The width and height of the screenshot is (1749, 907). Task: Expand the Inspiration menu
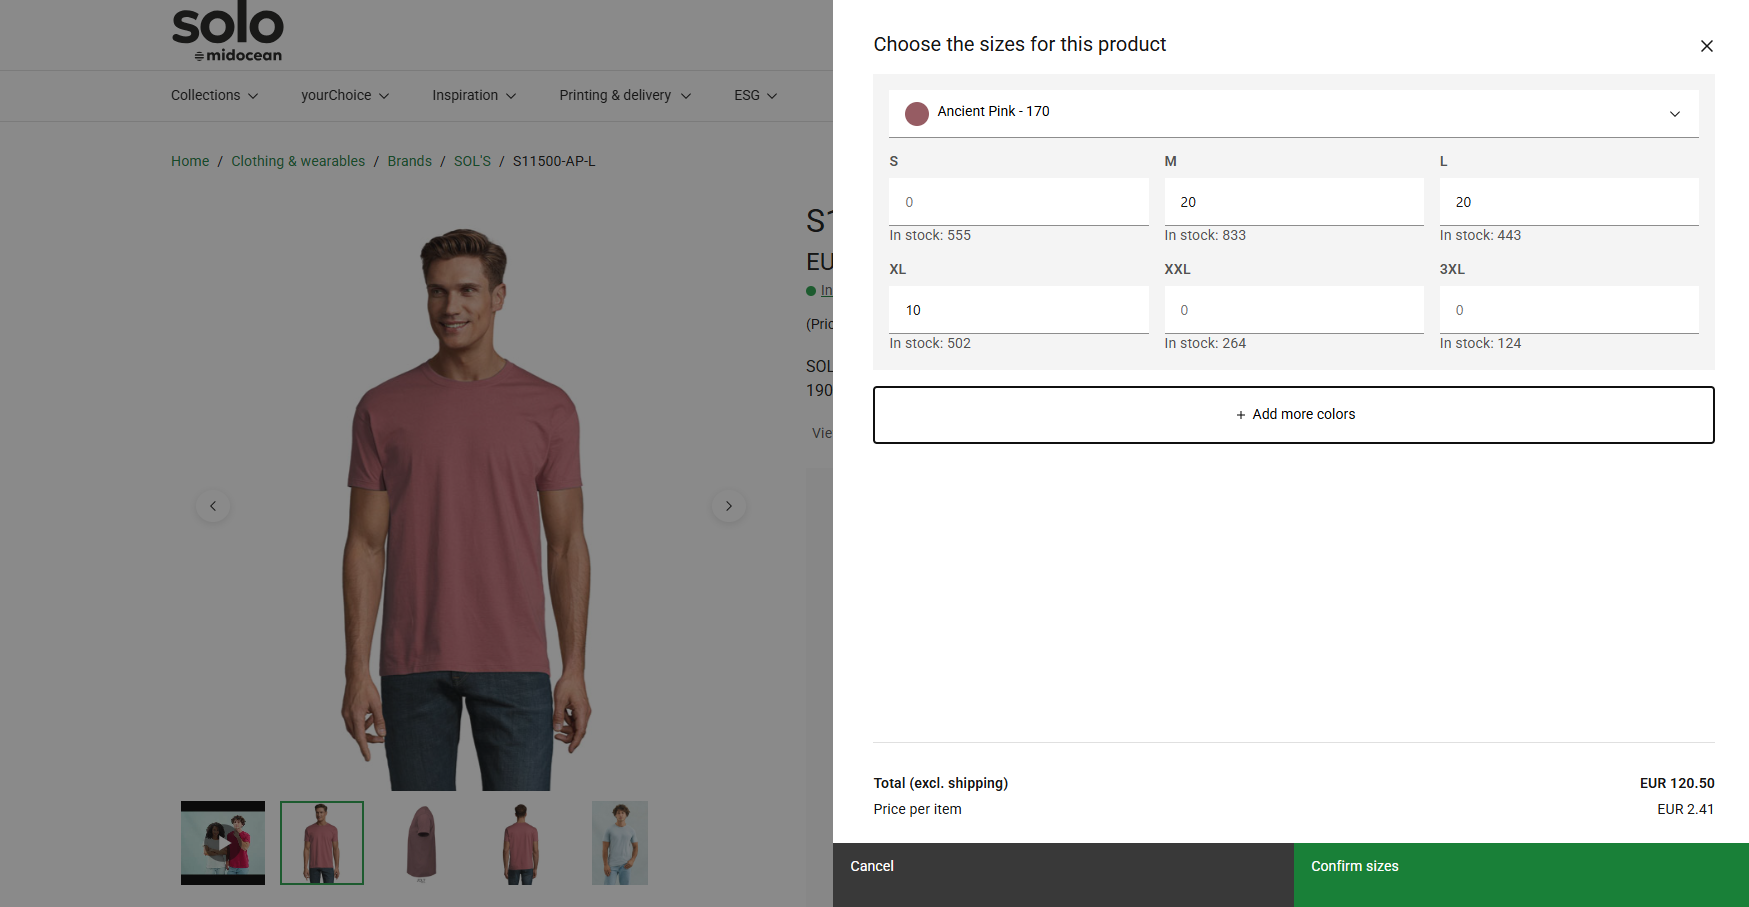tap(474, 96)
